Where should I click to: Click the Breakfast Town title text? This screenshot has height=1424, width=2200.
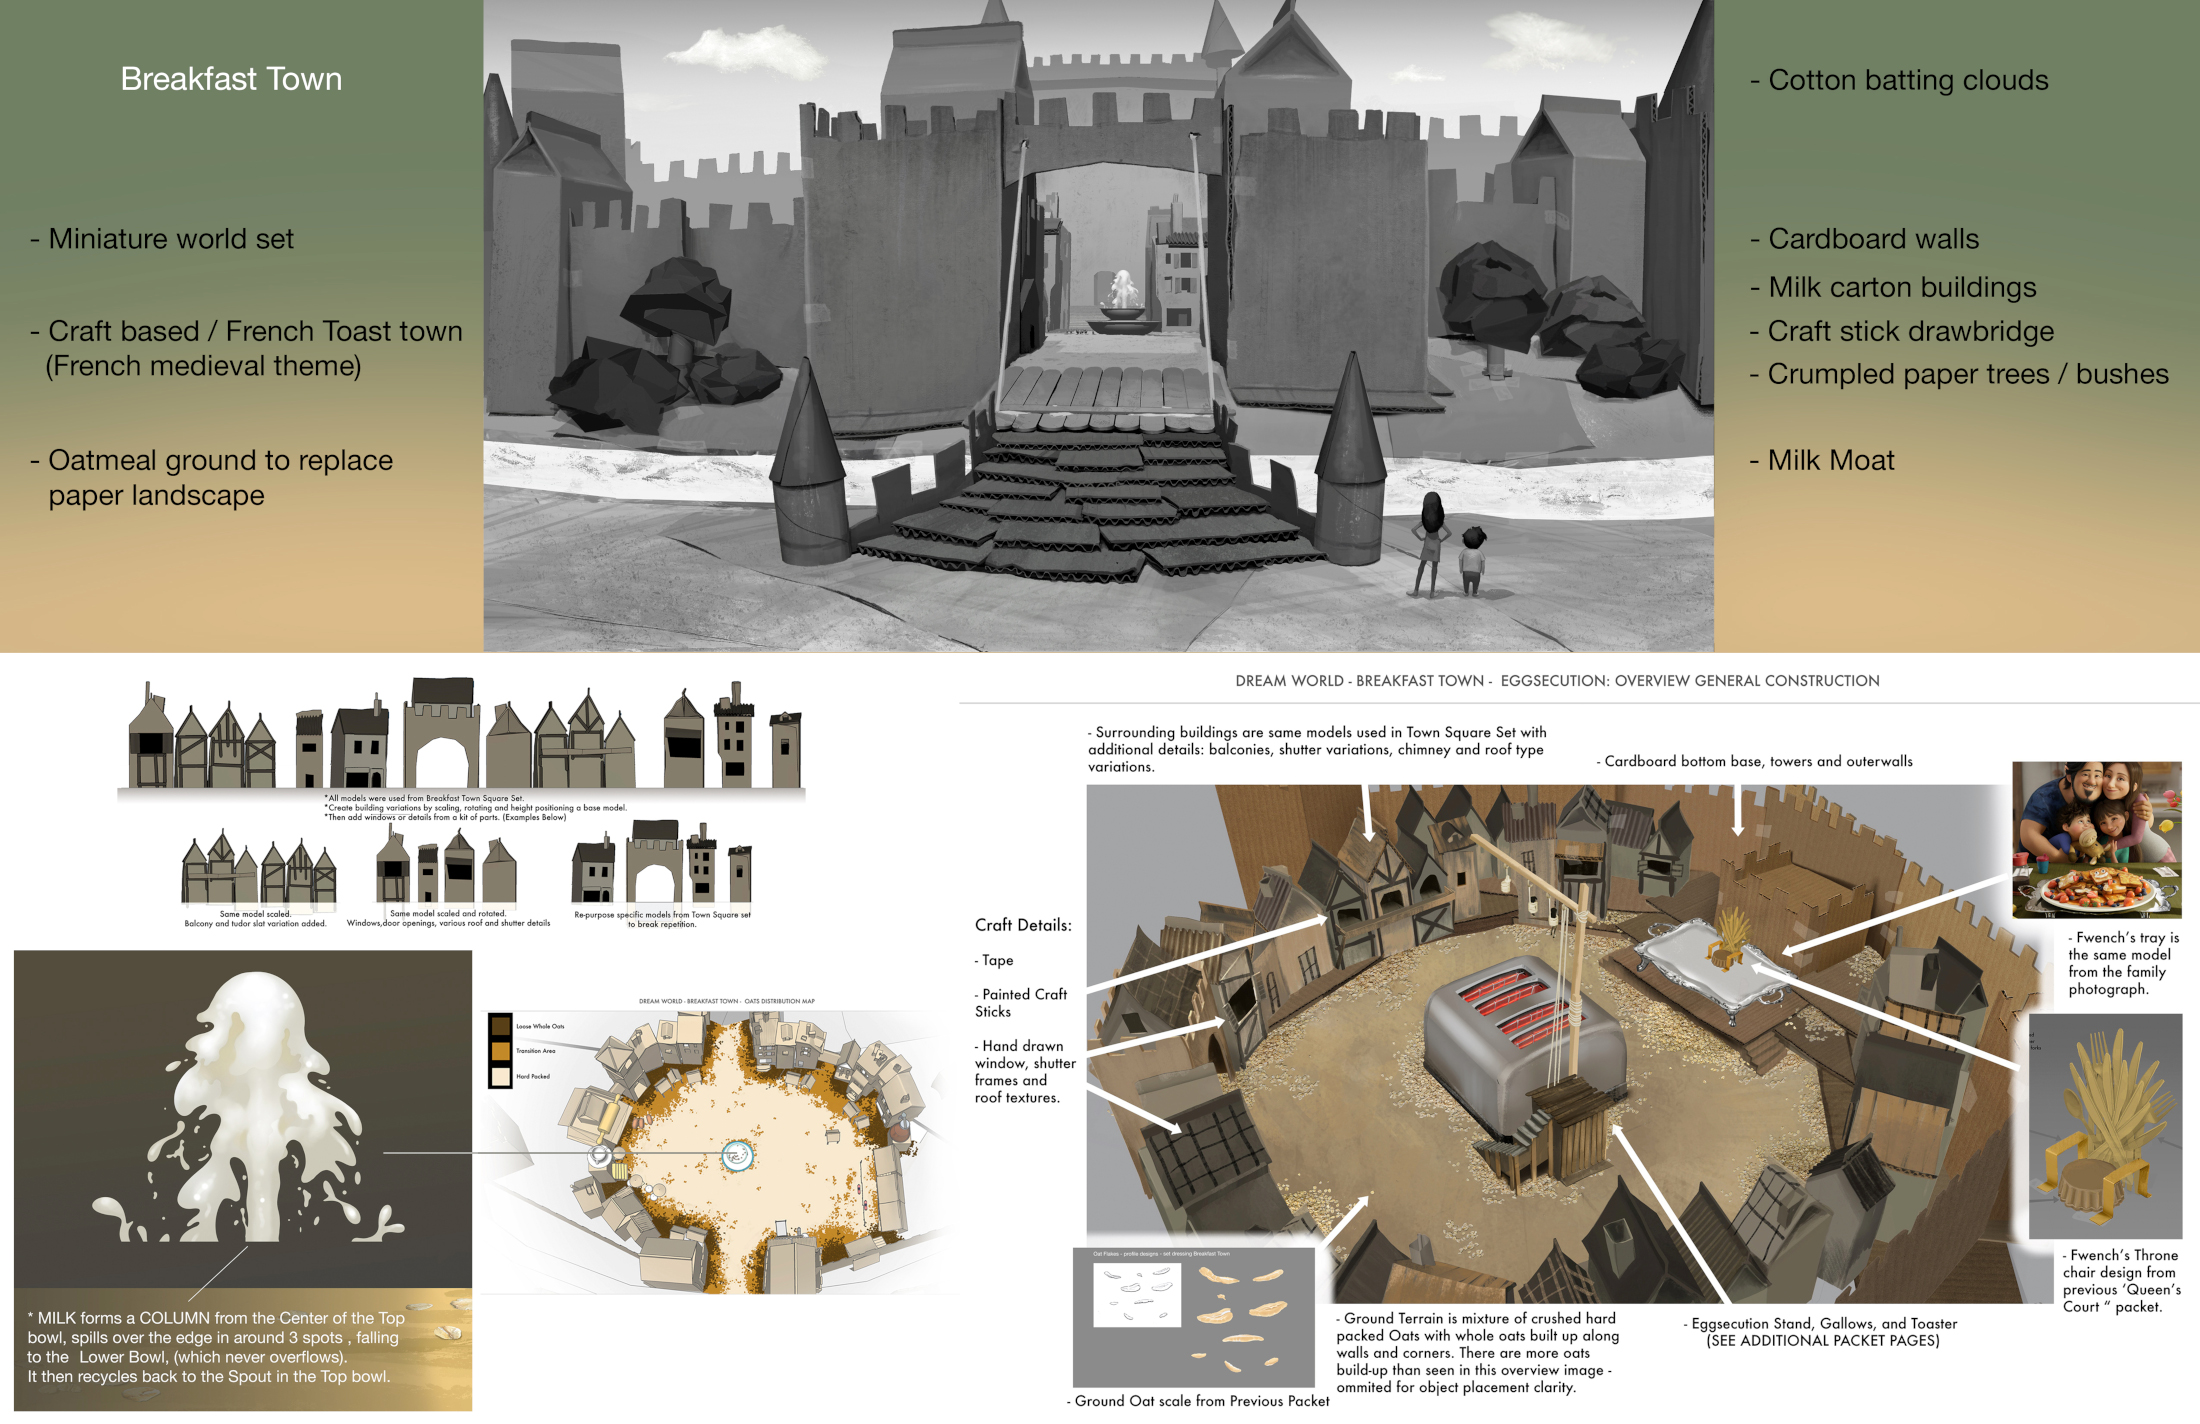pyautogui.click(x=231, y=79)
